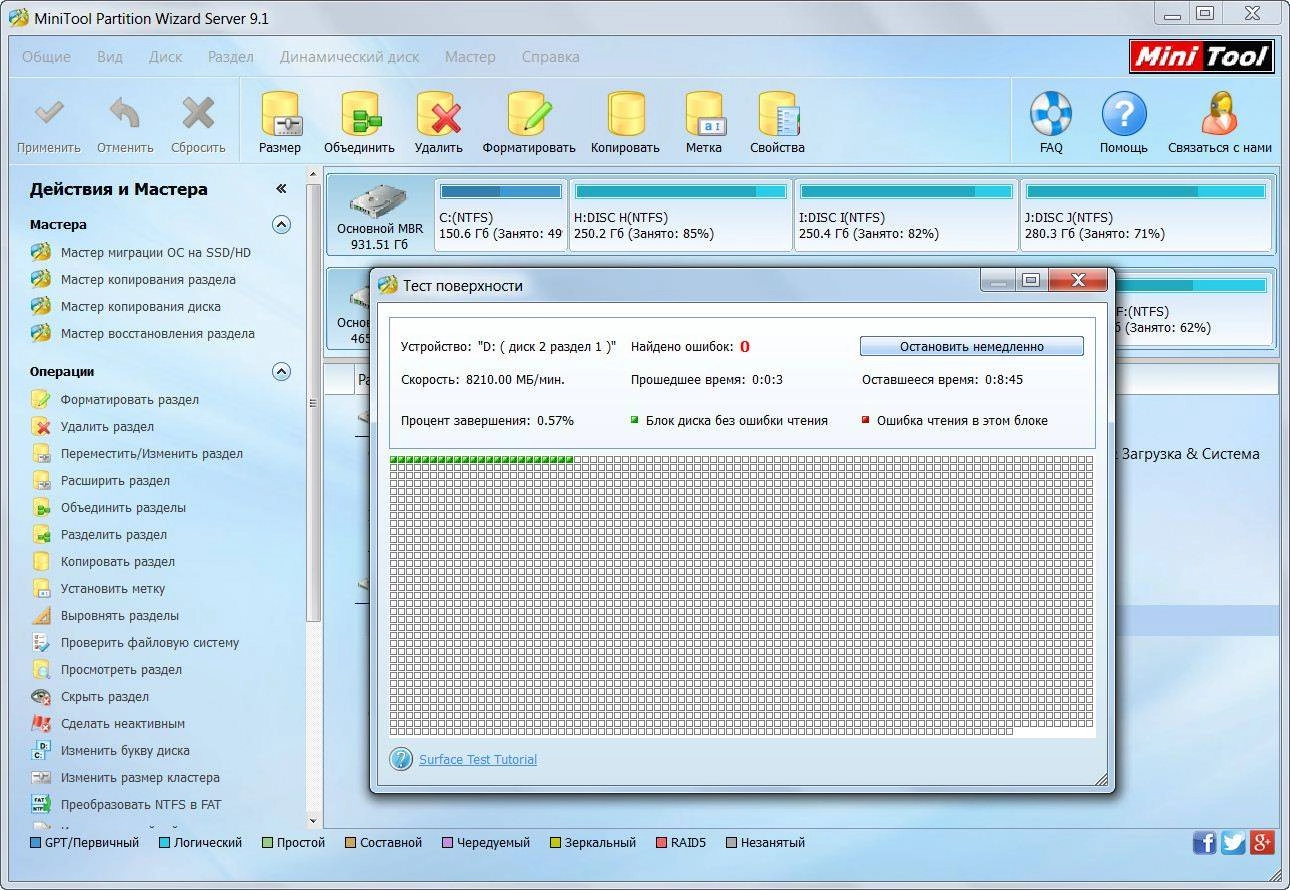Viewport: 1290px width, 890px height.
Task: Select the Размер (Resize) partition tool
Action: pyautogui.click(x=280, y=114)
